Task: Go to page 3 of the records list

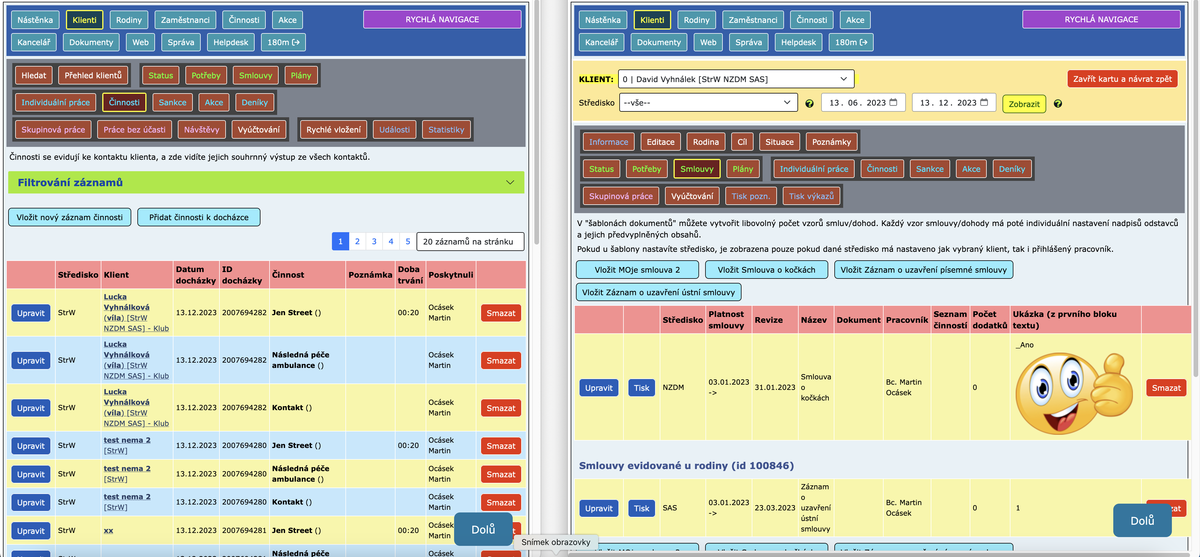Action: [x=374, y=241]
